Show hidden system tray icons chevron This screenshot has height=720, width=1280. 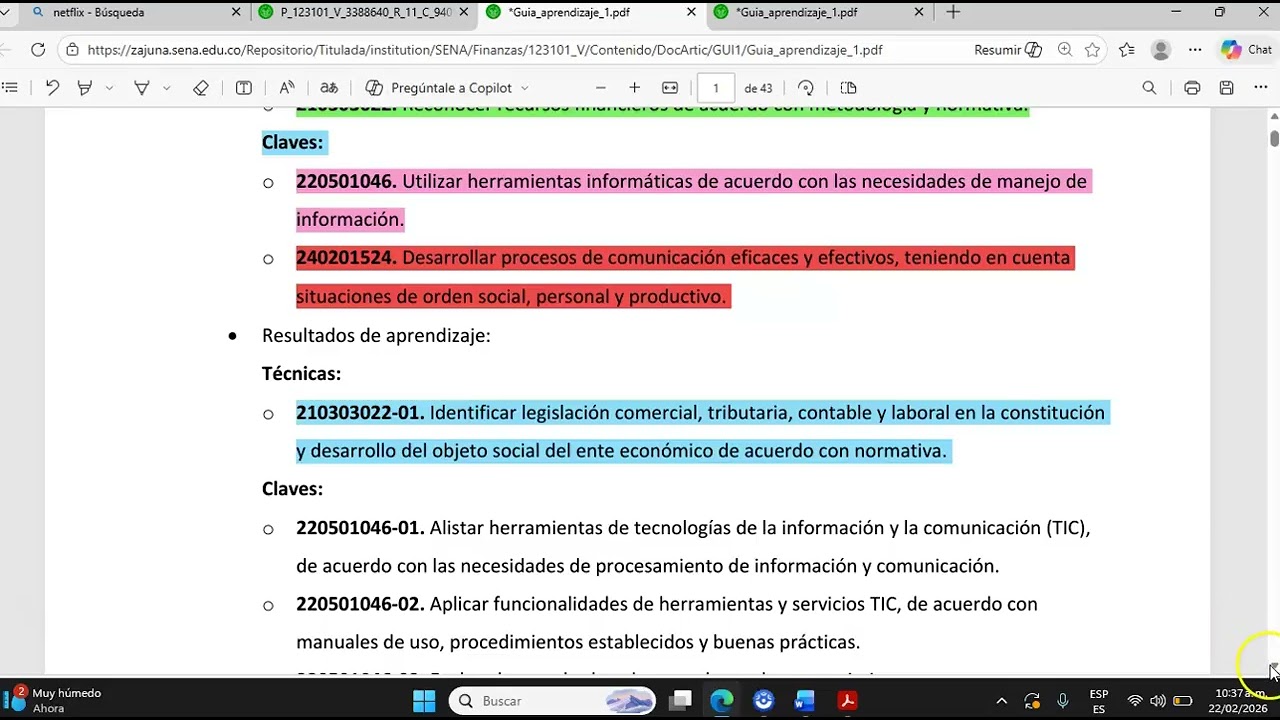point(1001,701)
